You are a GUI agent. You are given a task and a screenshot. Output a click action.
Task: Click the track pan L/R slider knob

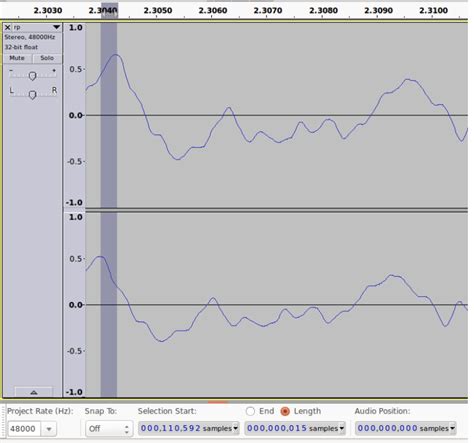(x=32, y=95)
